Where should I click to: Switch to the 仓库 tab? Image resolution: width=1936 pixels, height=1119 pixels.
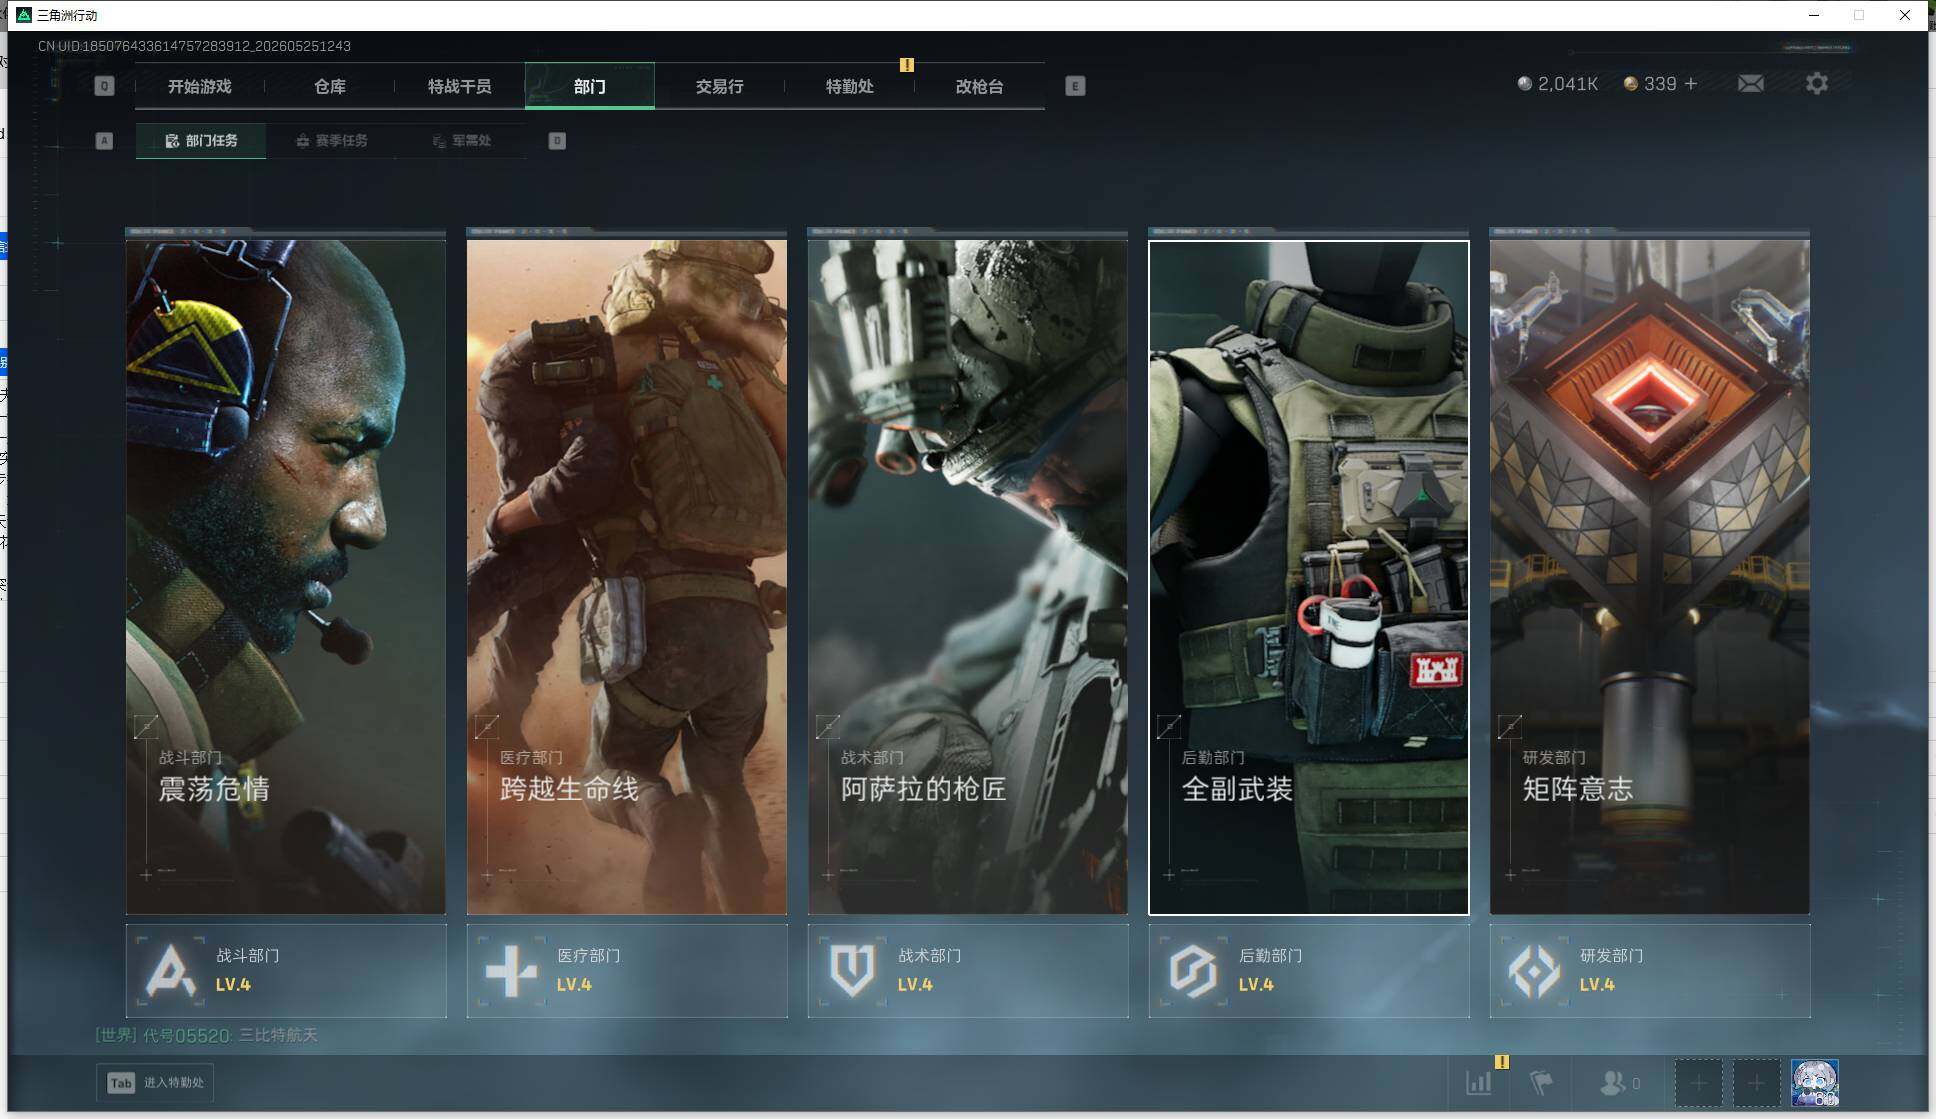click(329, 86)
